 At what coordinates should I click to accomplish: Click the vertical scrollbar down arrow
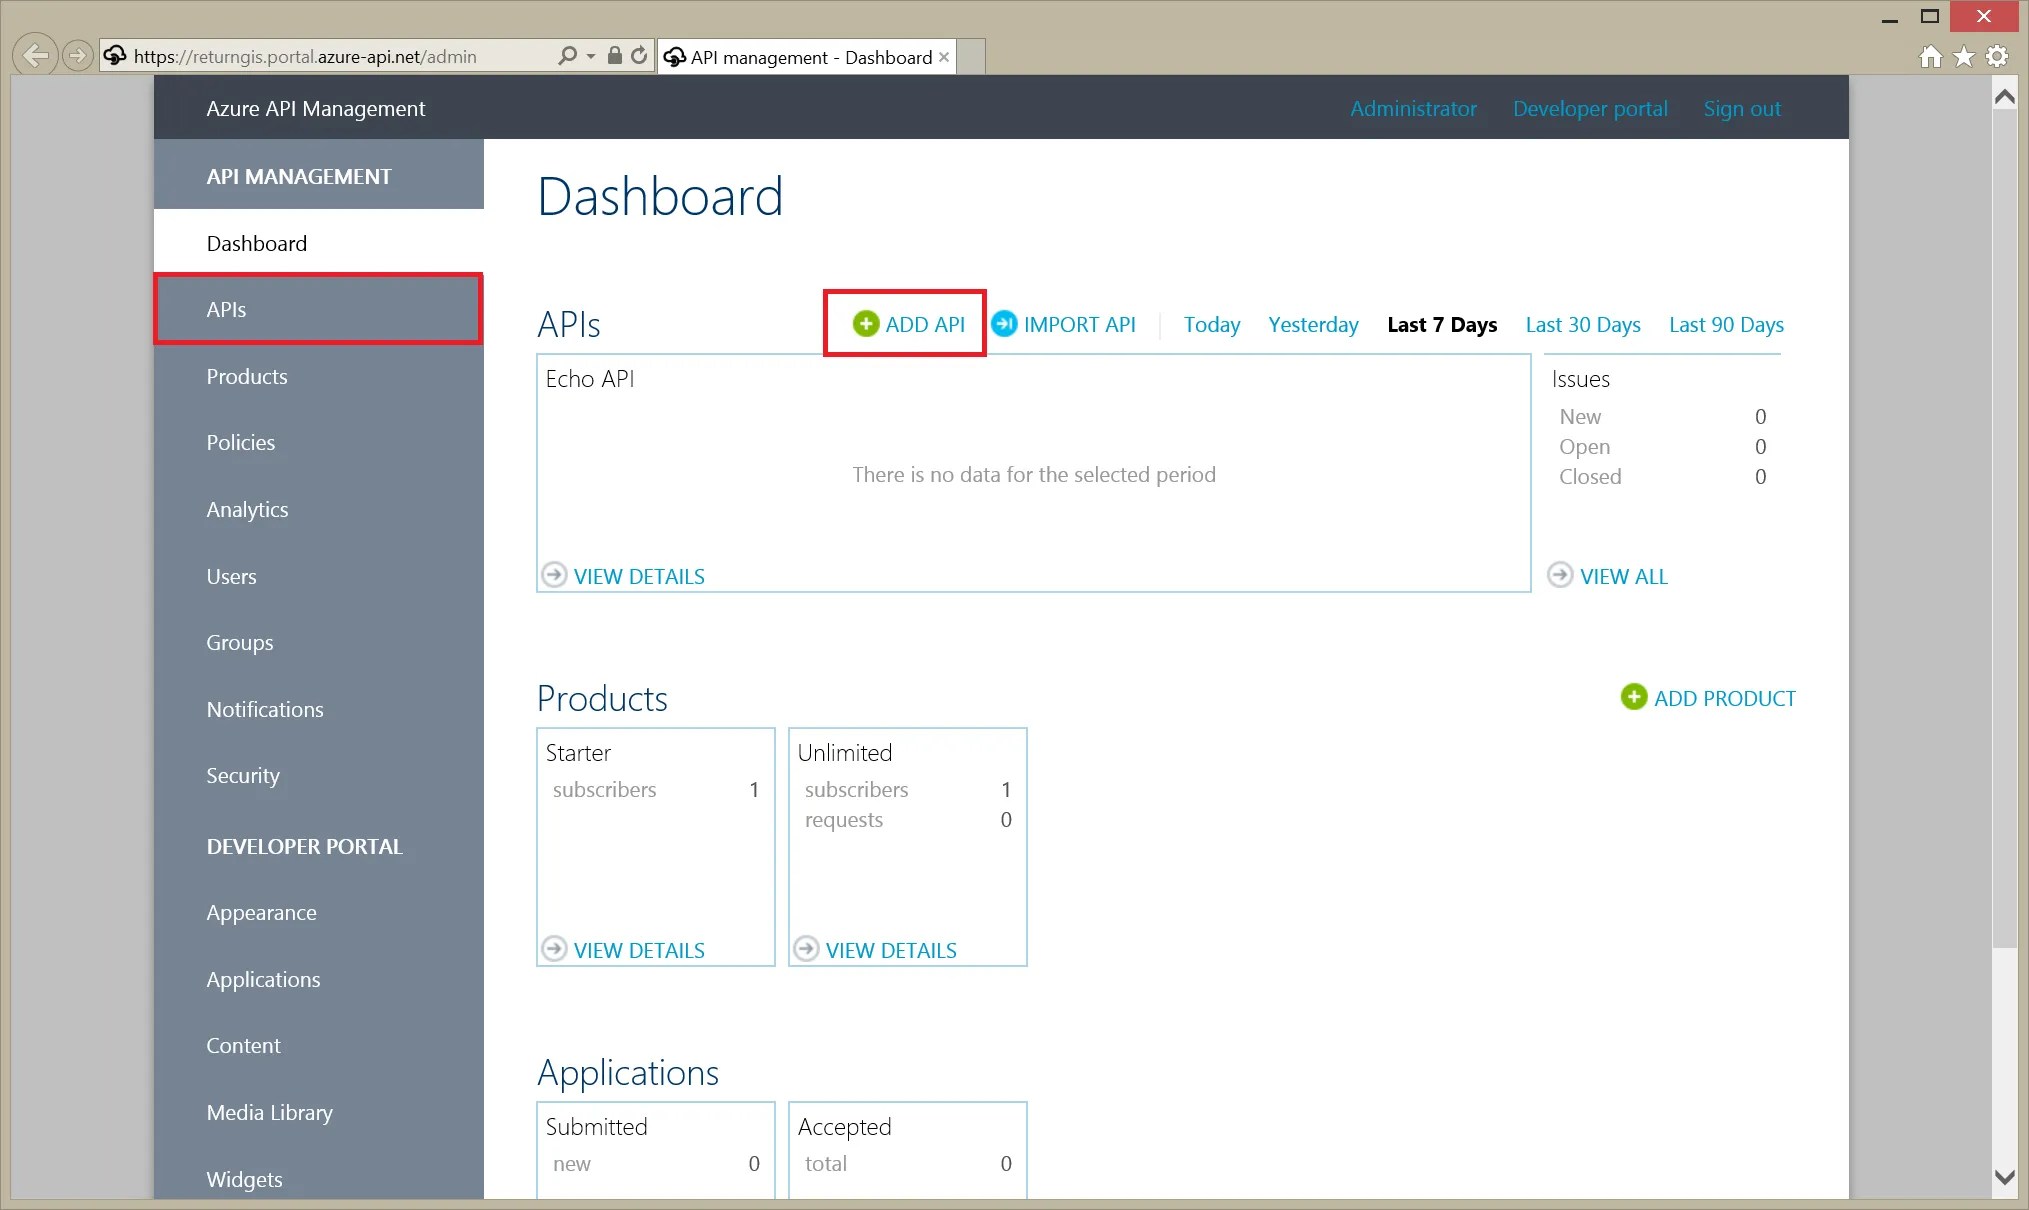[2004, 1177]
